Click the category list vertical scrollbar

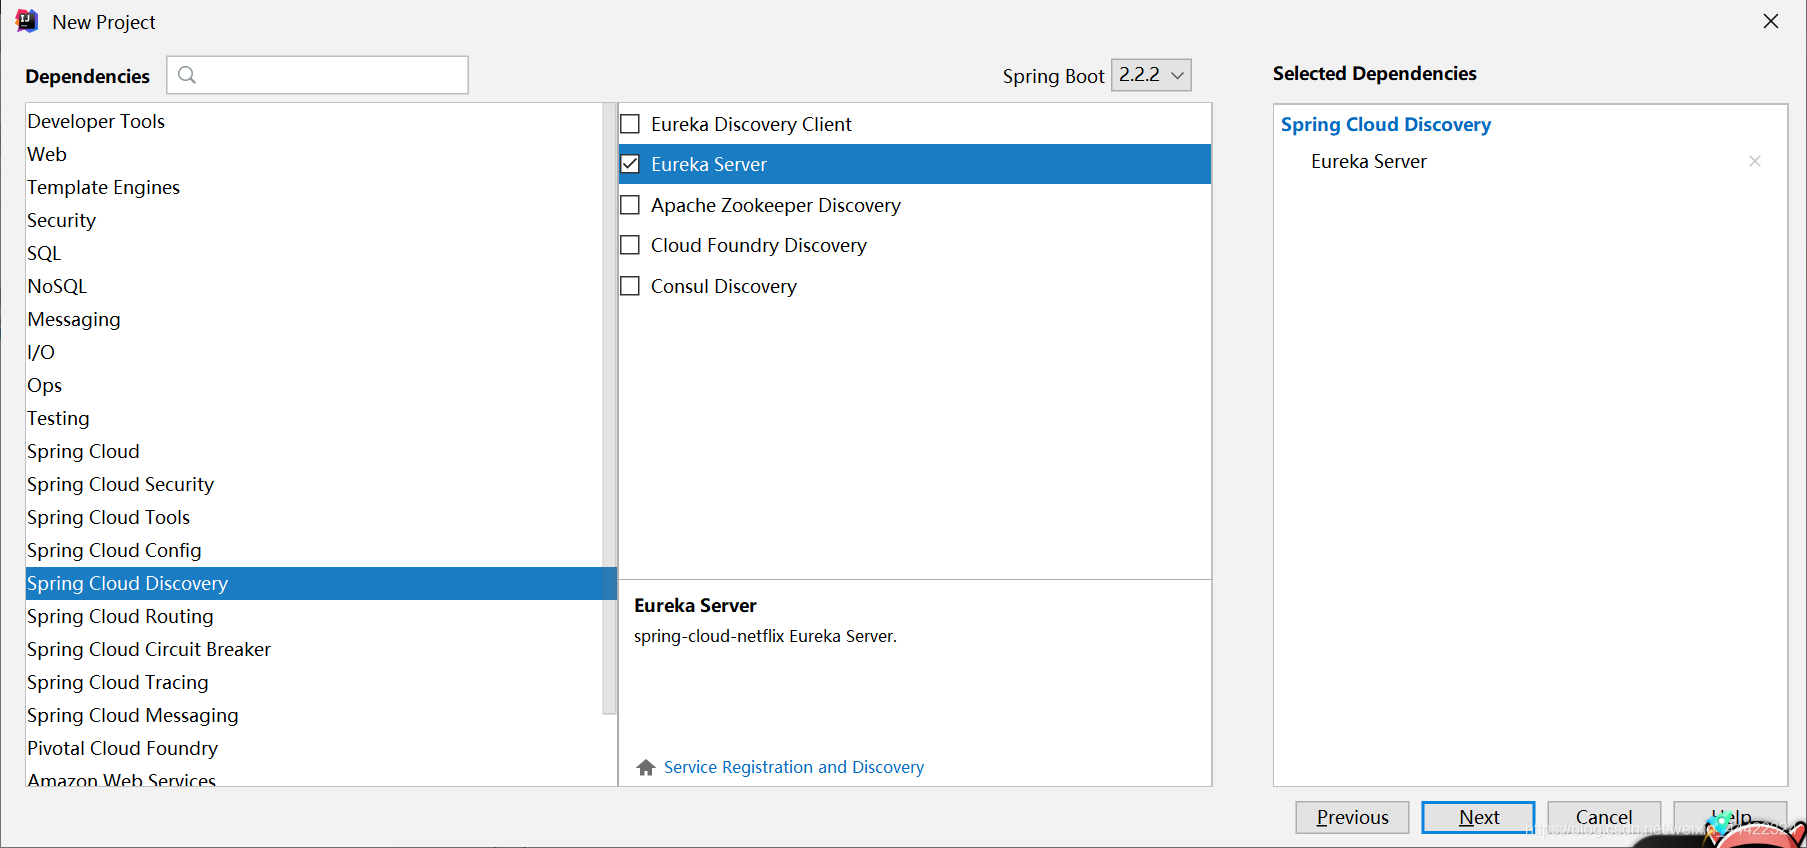pyautogui.click(x=610, y=410)
